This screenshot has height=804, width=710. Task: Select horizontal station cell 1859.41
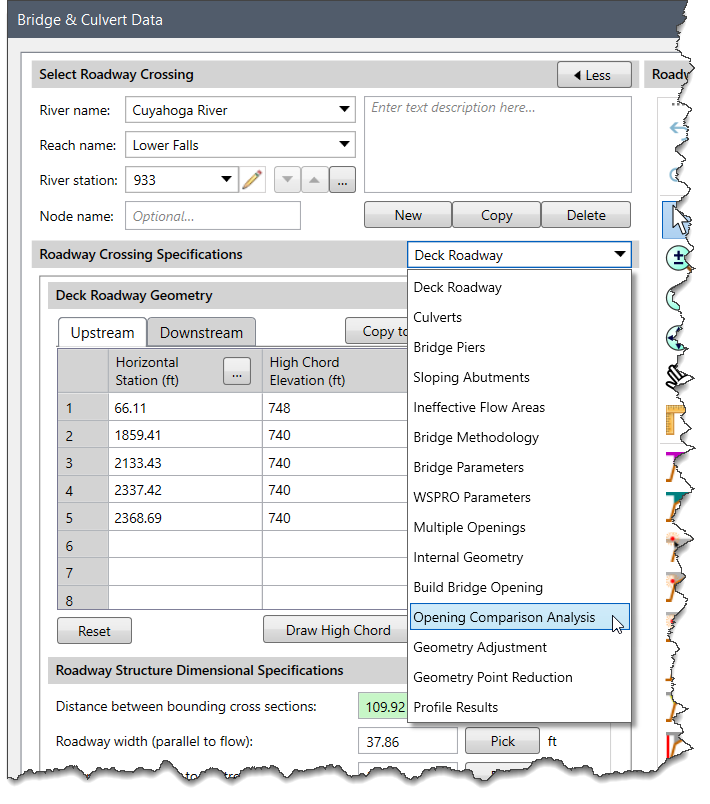pos(185,435)
